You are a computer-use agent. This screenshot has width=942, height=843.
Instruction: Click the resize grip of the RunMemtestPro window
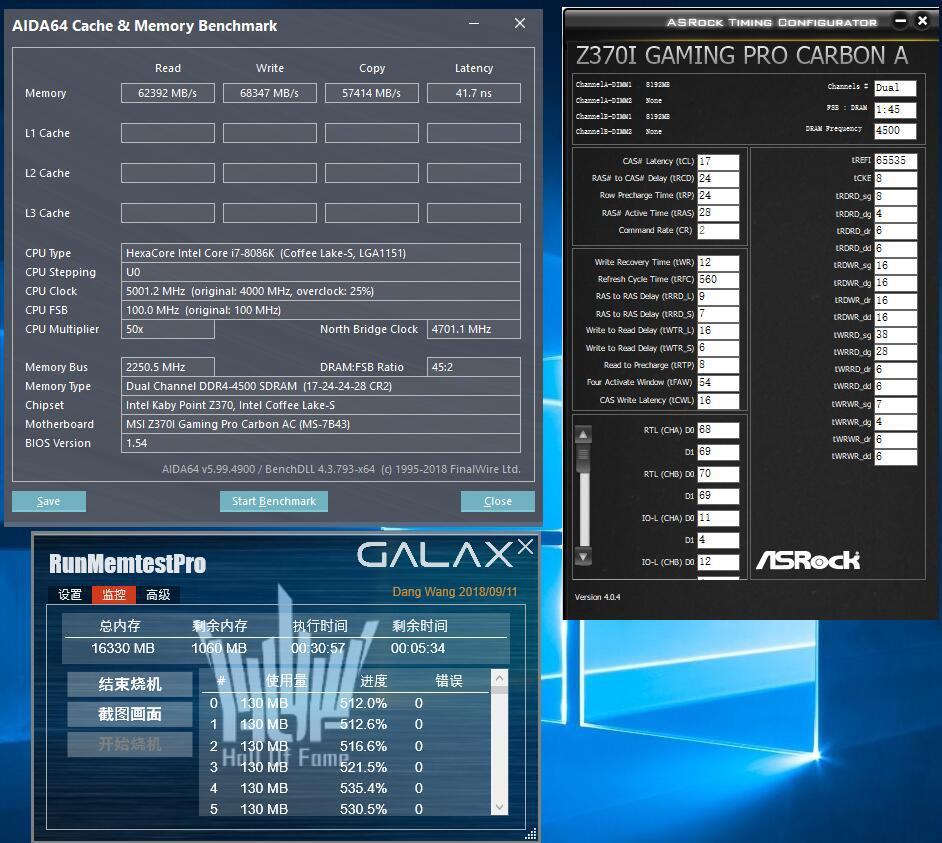point(530,834)
